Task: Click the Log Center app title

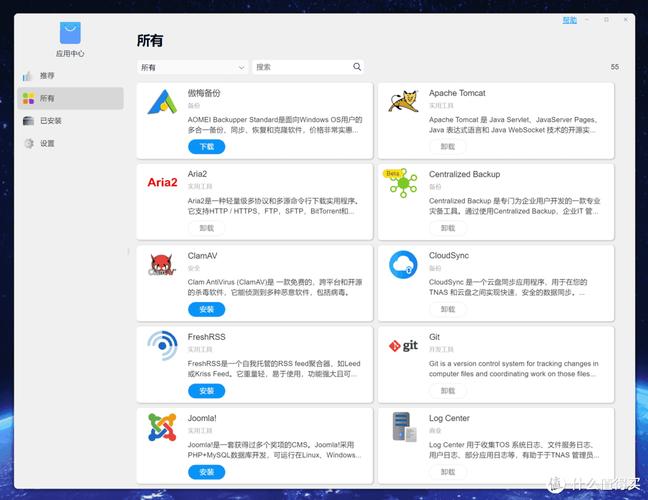Action: click(449, 418)
